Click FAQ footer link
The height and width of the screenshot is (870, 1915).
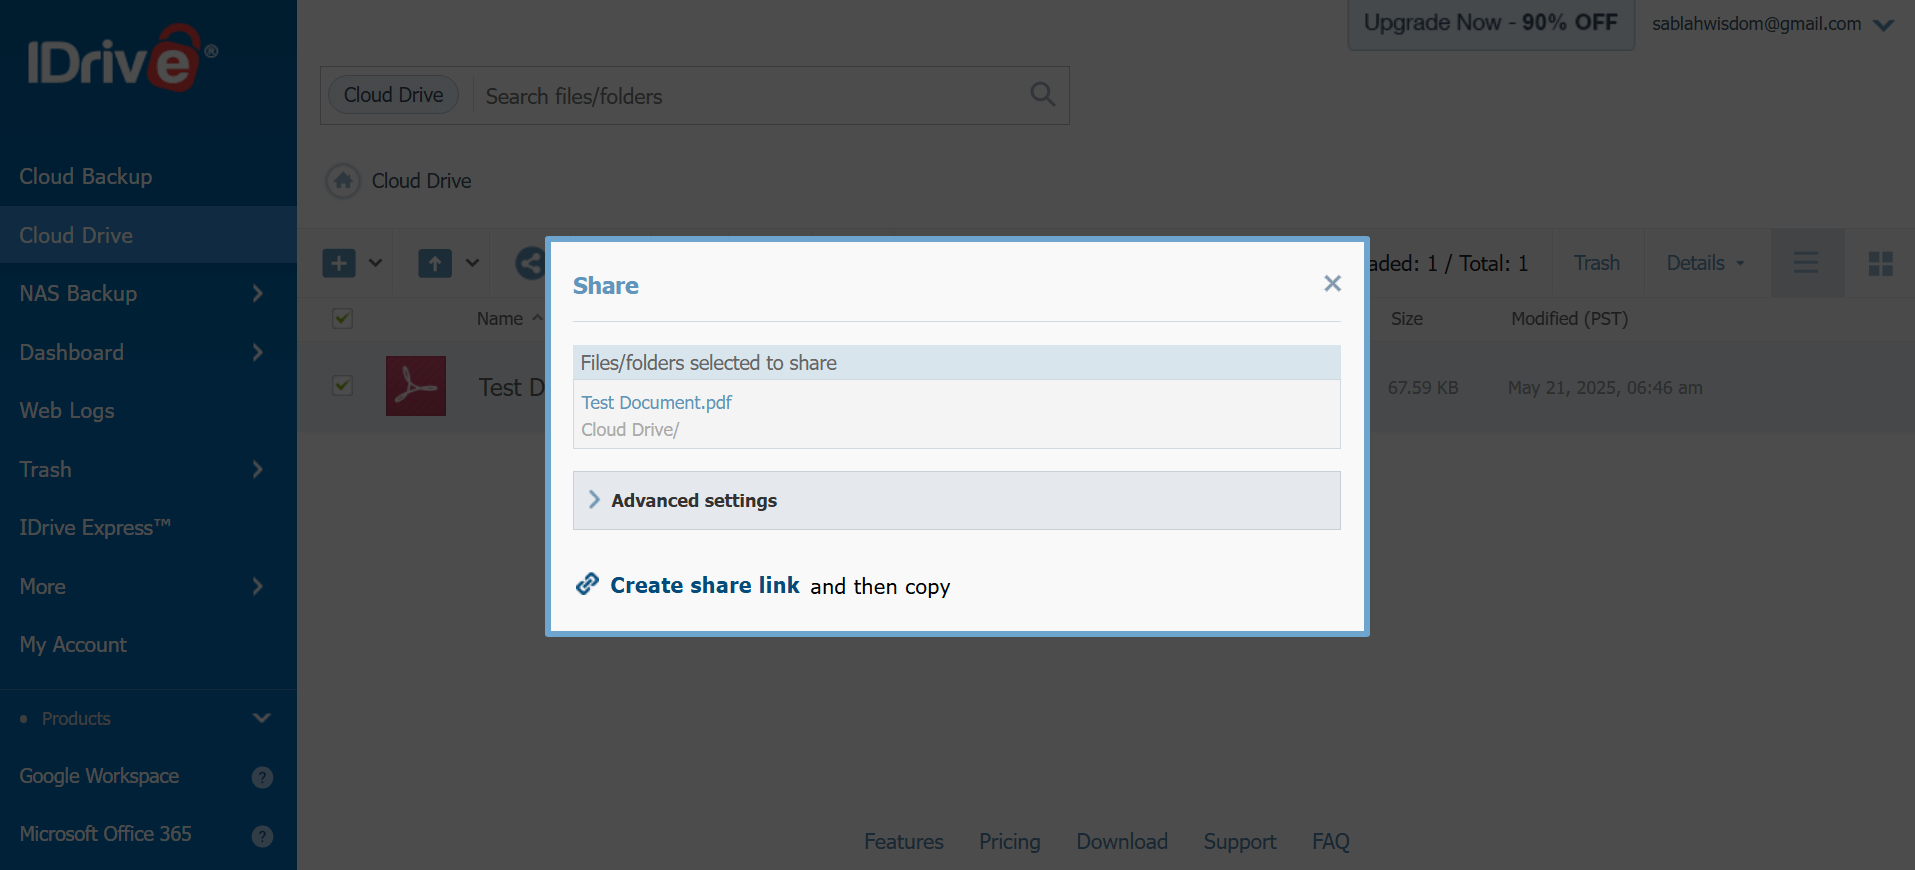pos(1330,842)
